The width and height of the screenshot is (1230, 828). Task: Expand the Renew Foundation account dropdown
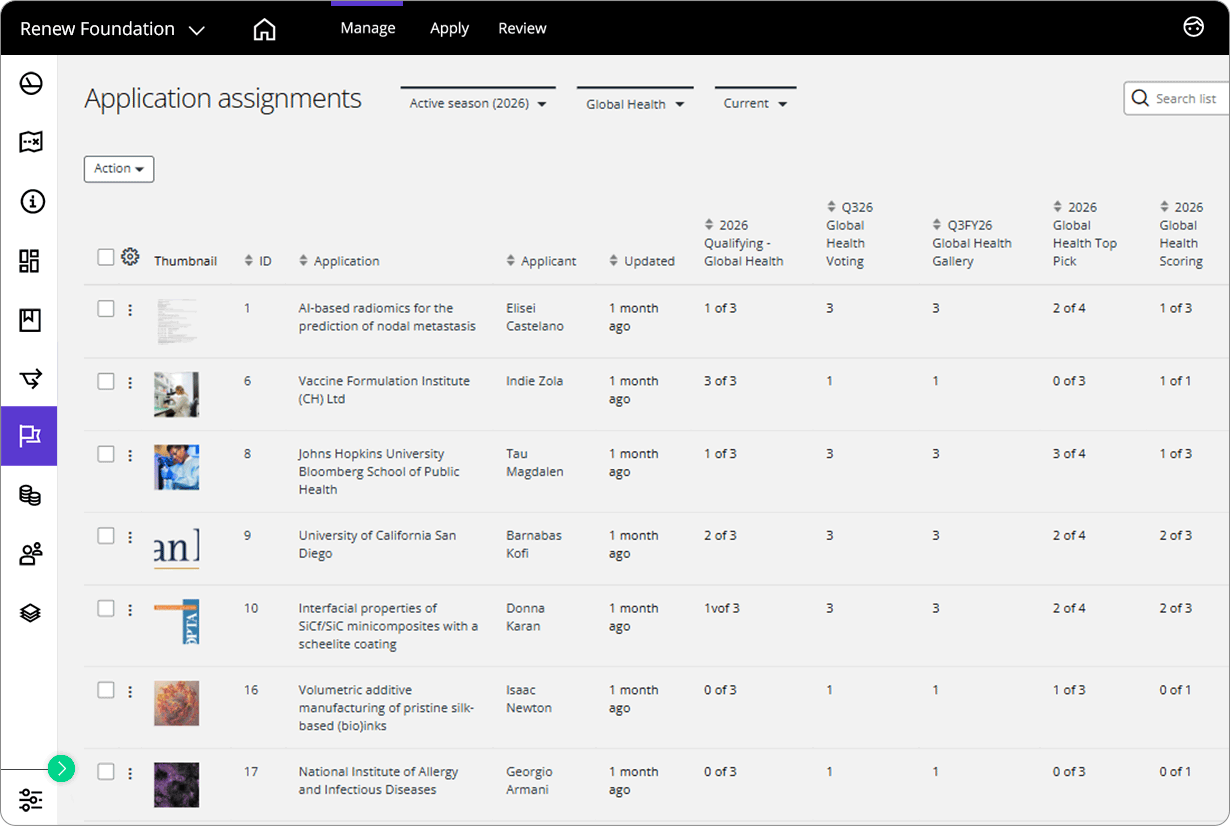(112, 29)
